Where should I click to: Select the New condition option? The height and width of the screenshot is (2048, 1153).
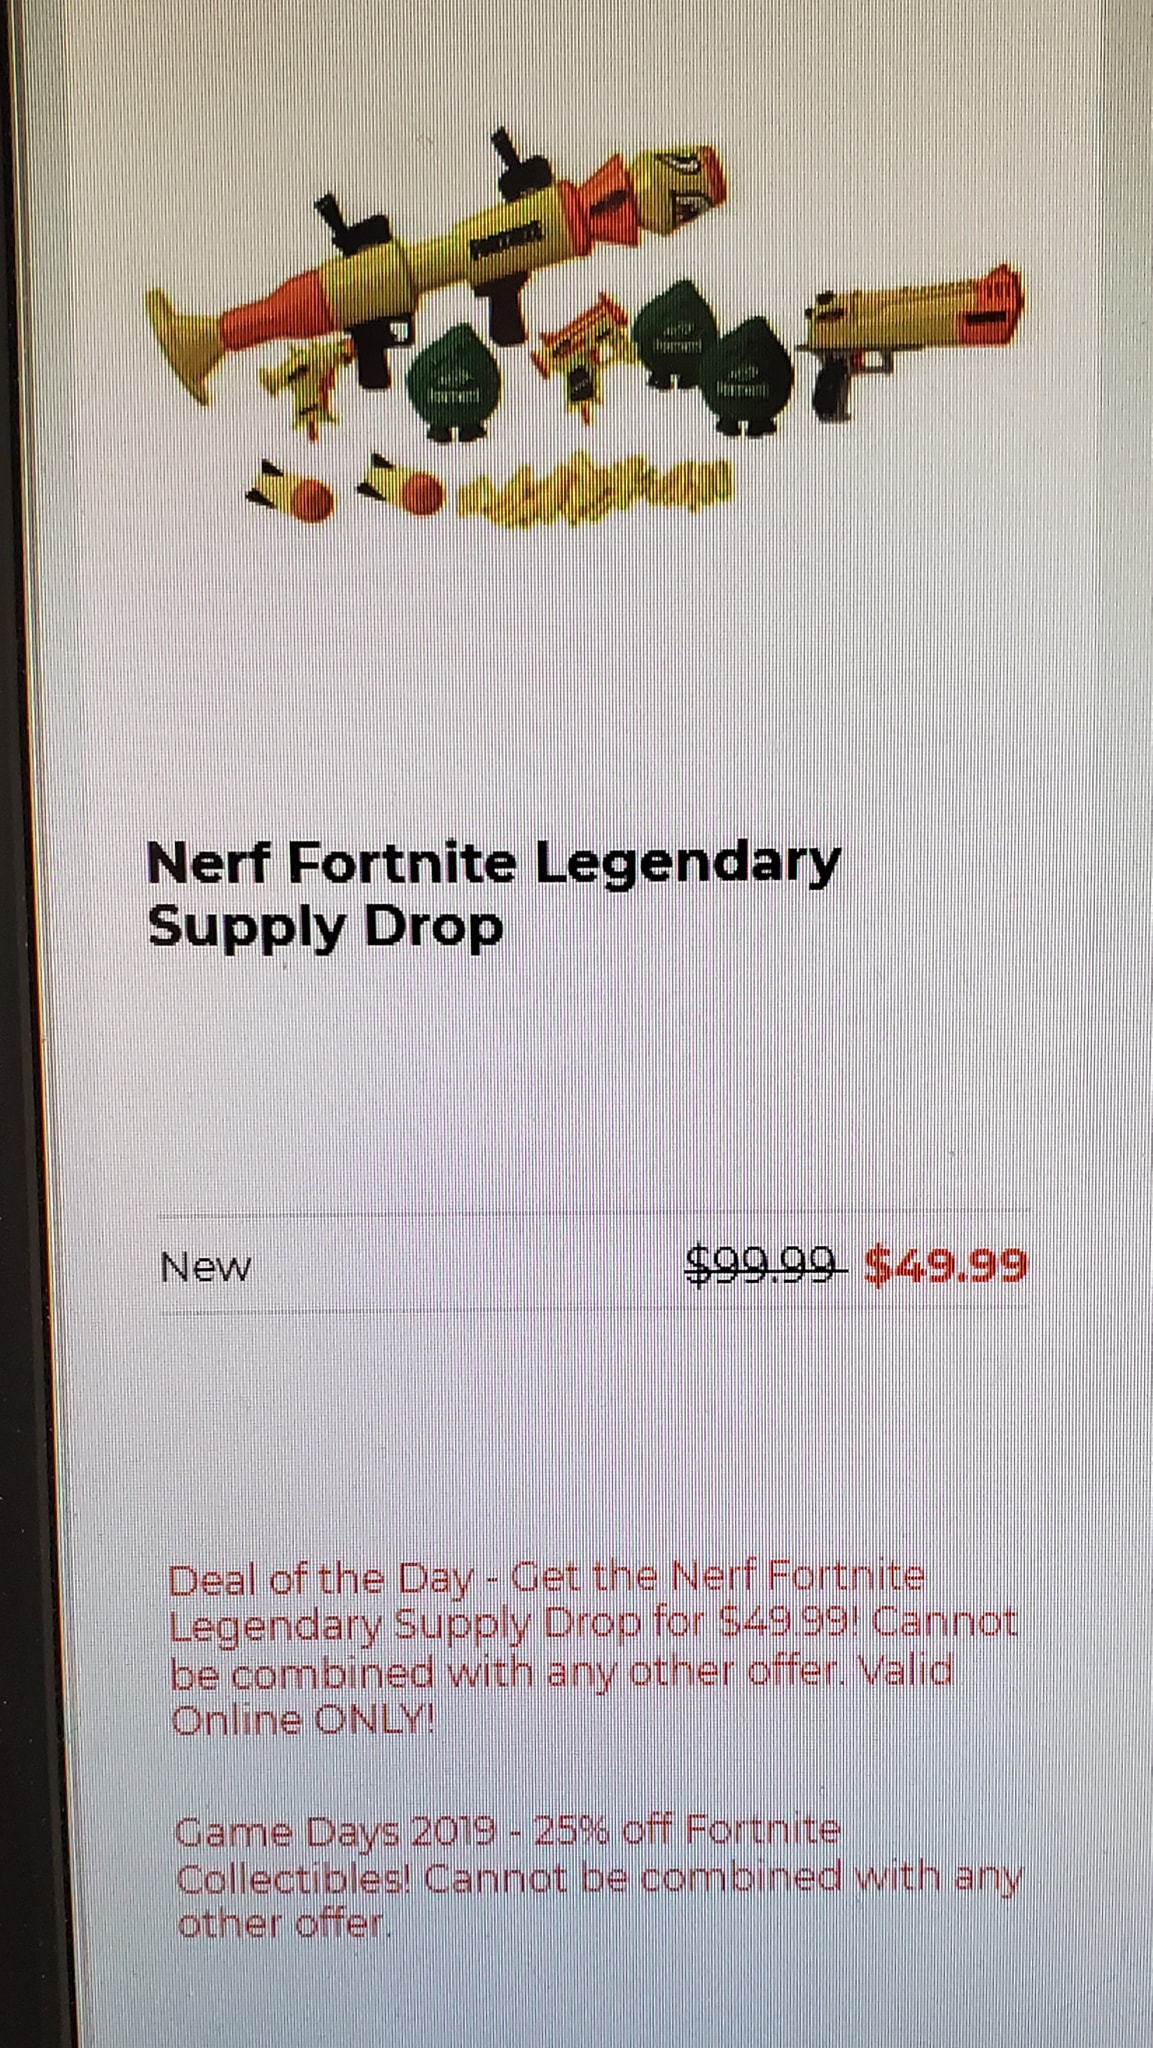(206, 1268)
